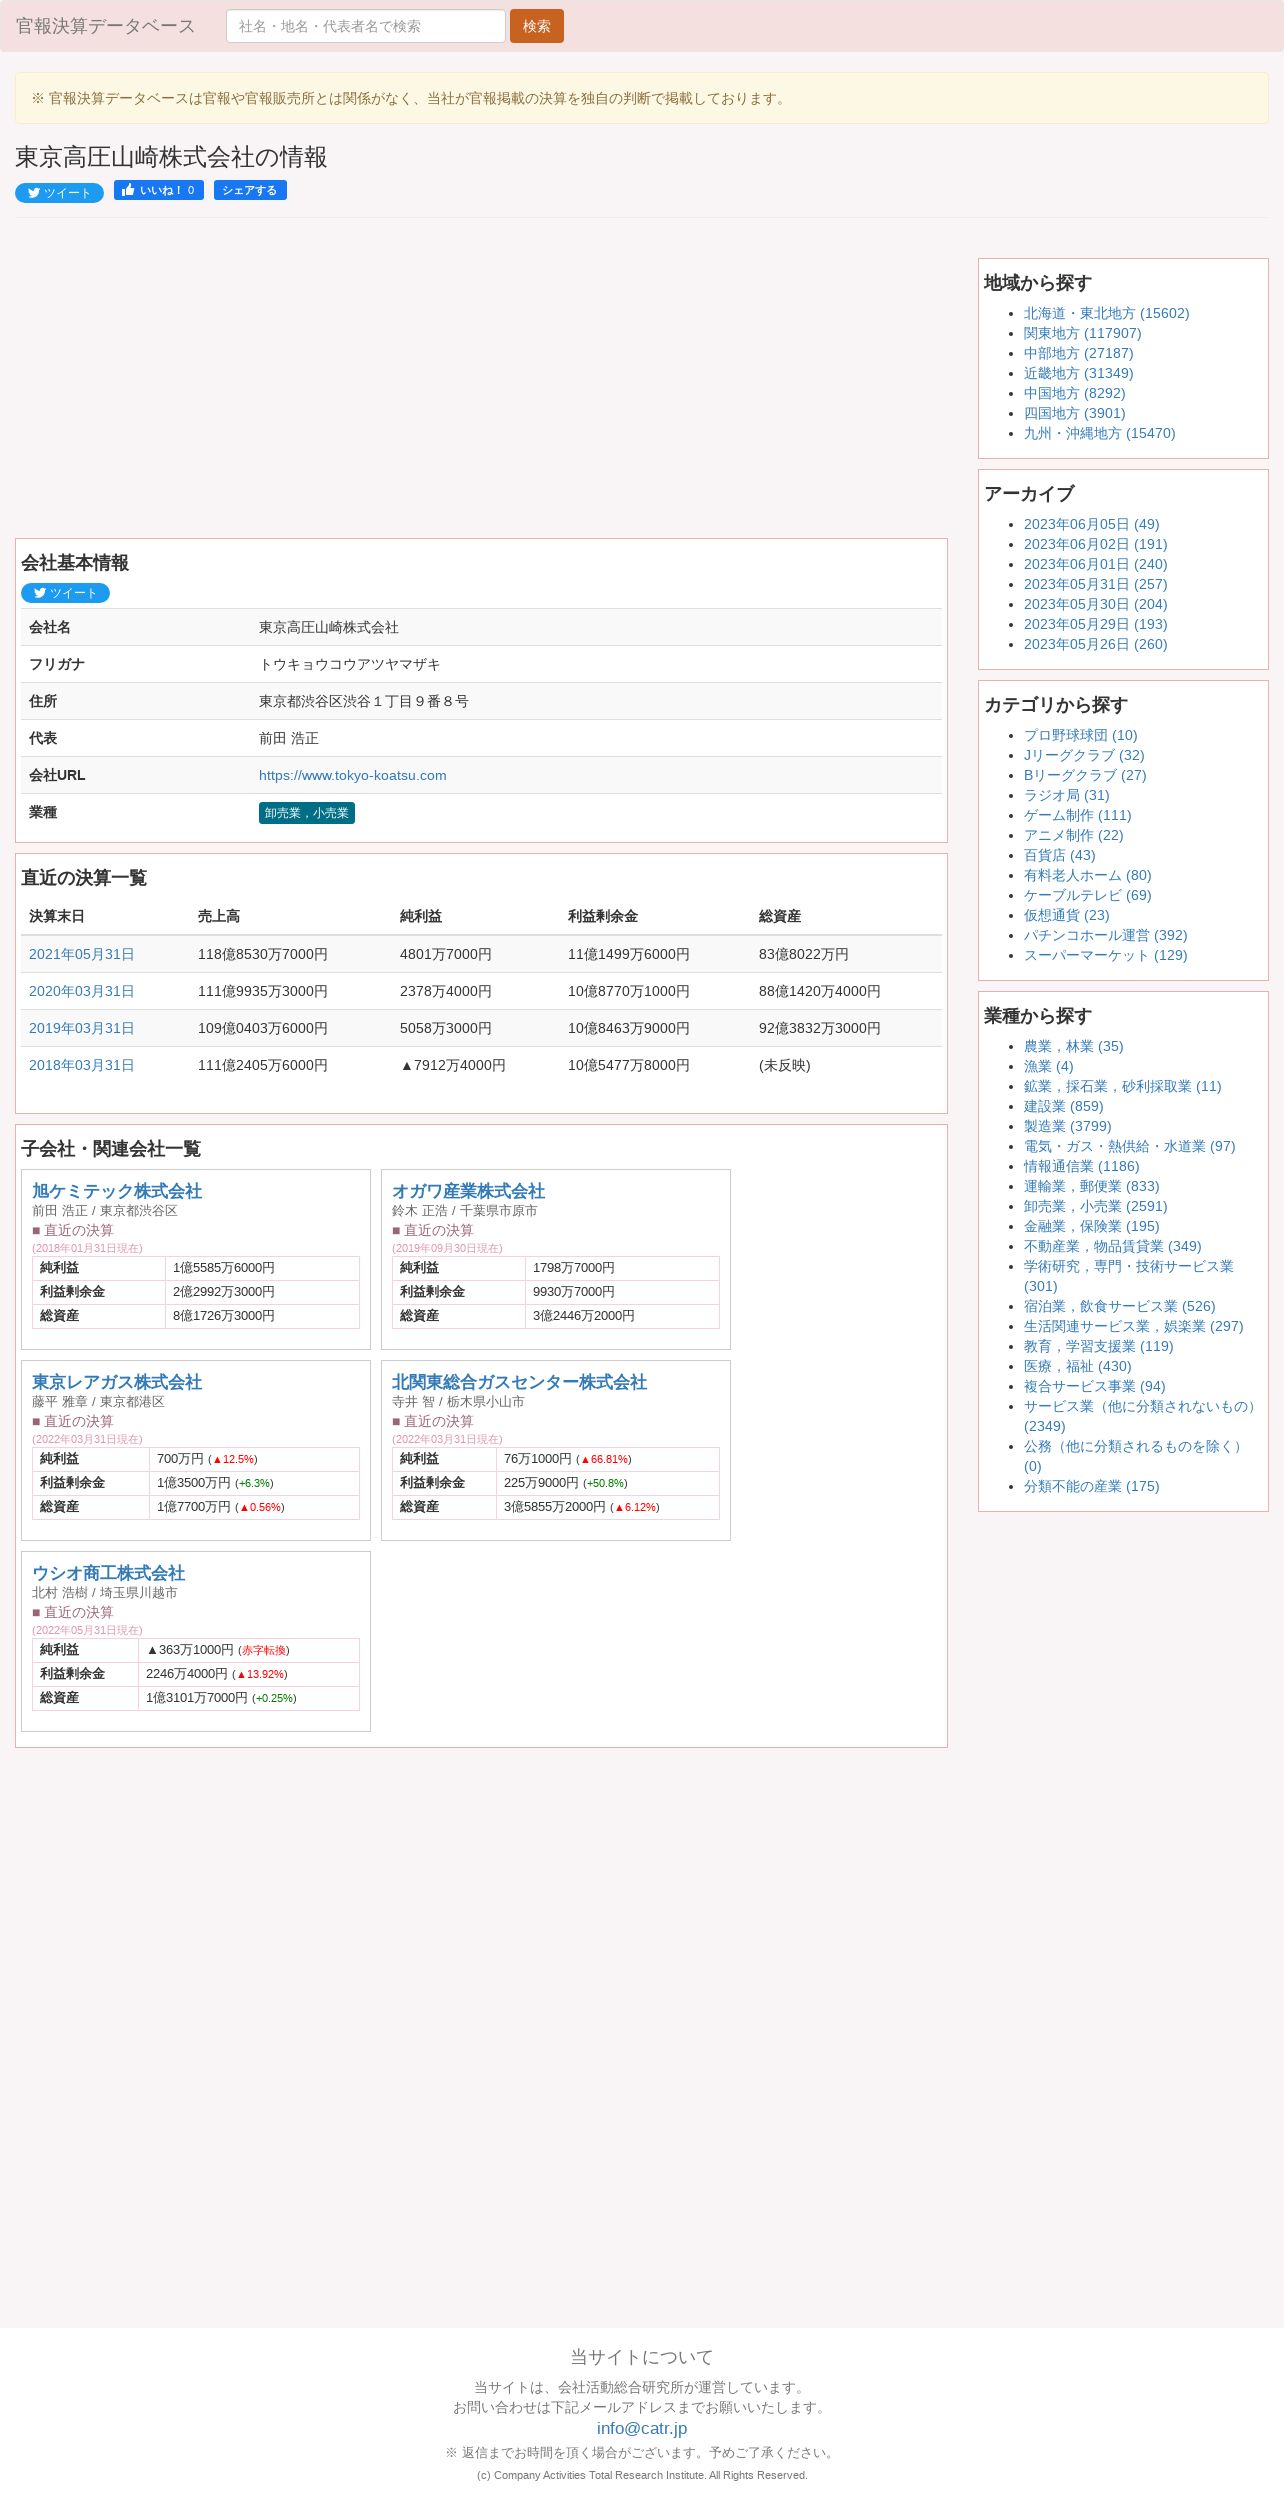Click the Facebook いいね! button
This screenshot has height=2493, width=1284.
(159, 190)
